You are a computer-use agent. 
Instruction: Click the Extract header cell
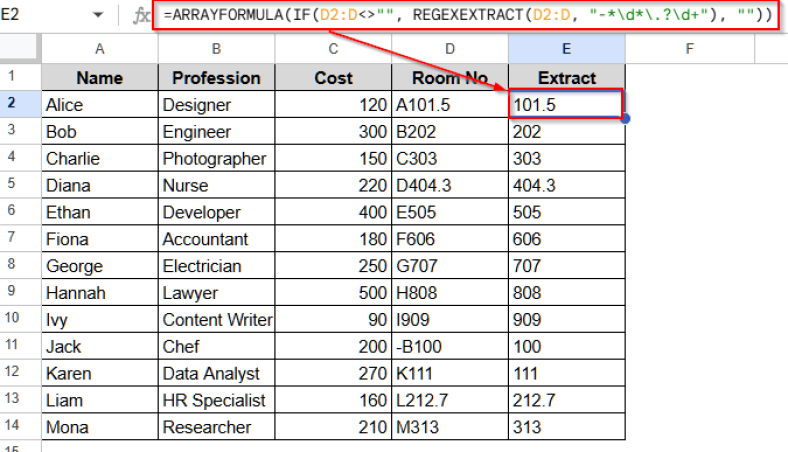[x=566, y=77]
